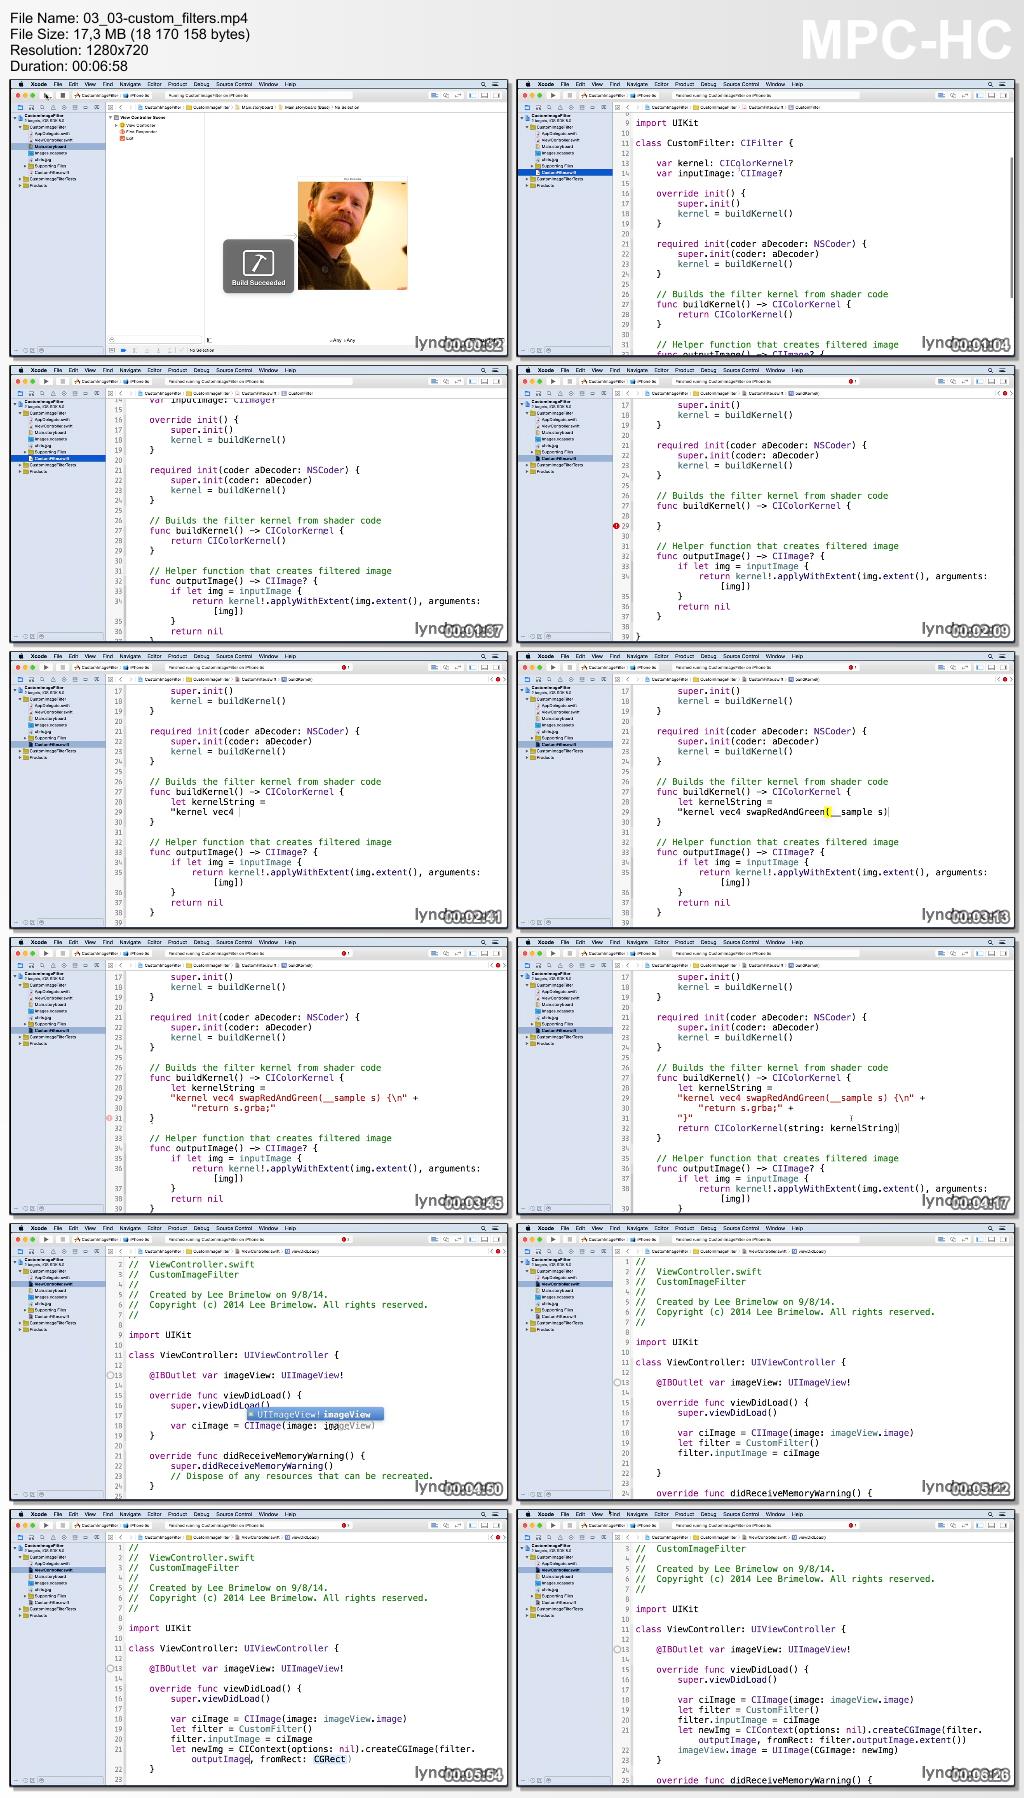Click jump bar back arrow in 00:02:09 frame
Image resolution: width=1024 pixels, height=1798 pixels.
click(x=628, y=393)
